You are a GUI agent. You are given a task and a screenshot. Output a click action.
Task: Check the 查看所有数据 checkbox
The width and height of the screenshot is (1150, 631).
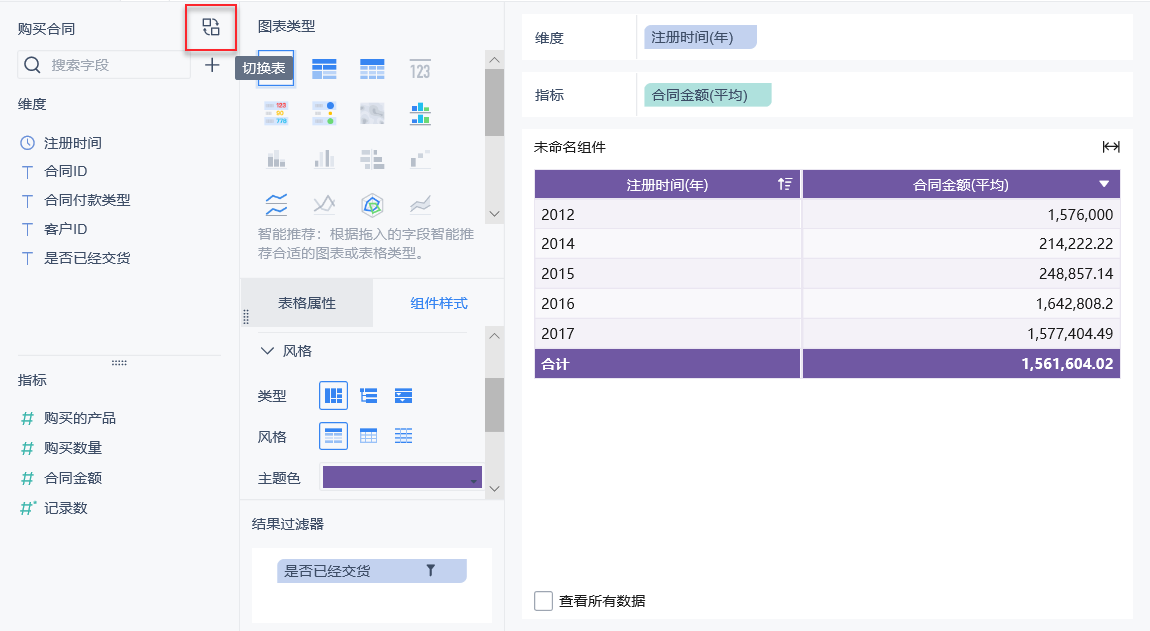tap(544, 601)
